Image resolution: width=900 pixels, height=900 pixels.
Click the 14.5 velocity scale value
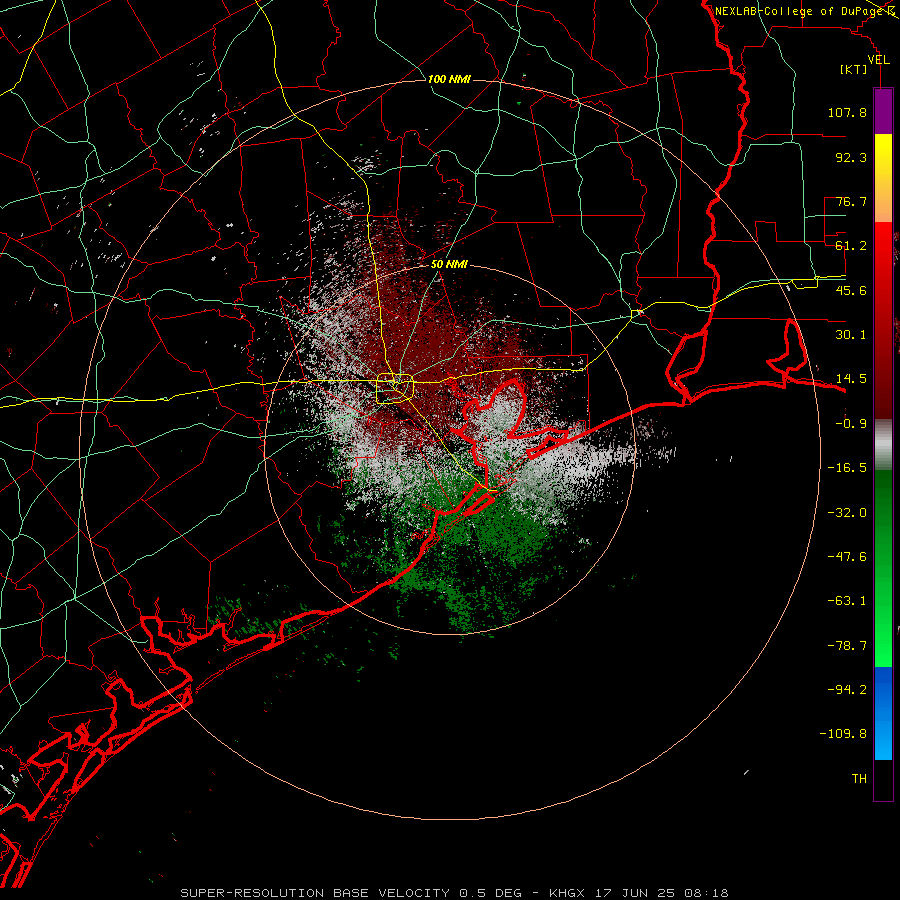click(851, 379)
